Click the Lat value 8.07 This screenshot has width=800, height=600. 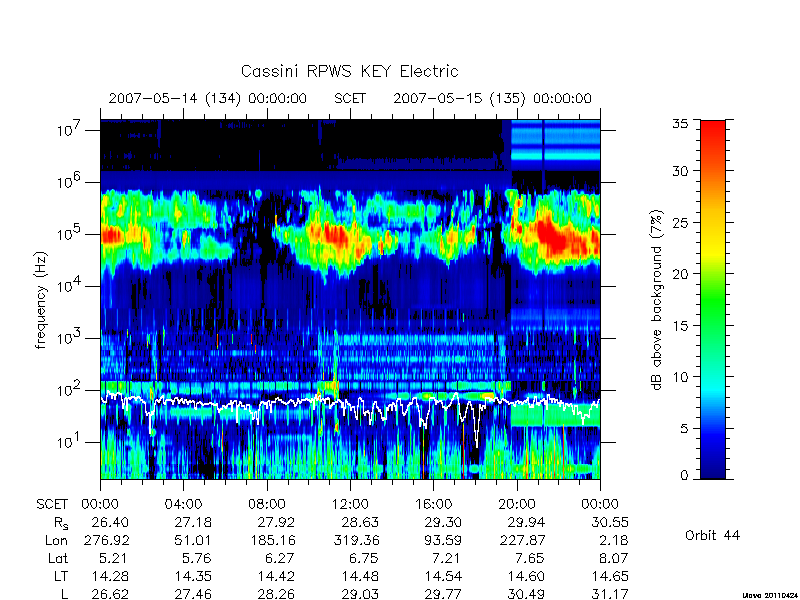[x=614, y=558]
